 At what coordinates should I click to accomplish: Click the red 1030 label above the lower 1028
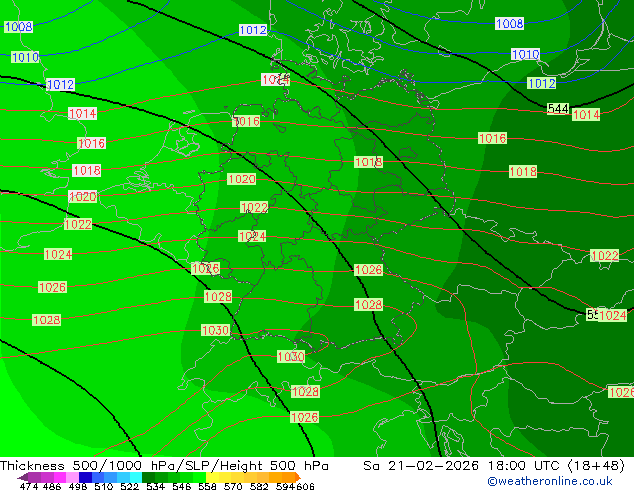291,357
